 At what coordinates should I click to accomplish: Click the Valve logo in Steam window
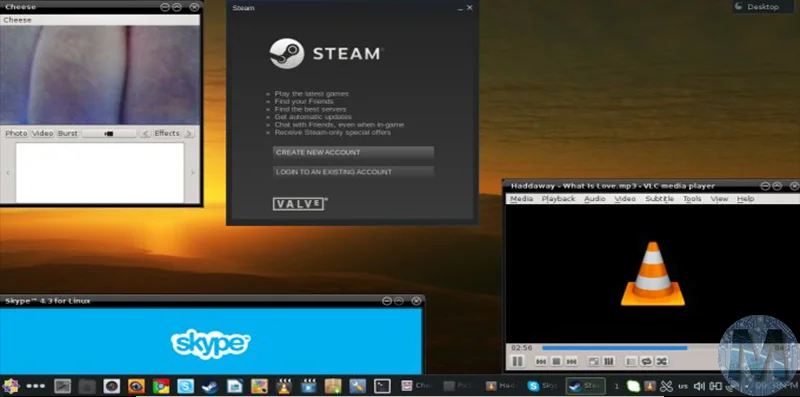pos(299,204)
